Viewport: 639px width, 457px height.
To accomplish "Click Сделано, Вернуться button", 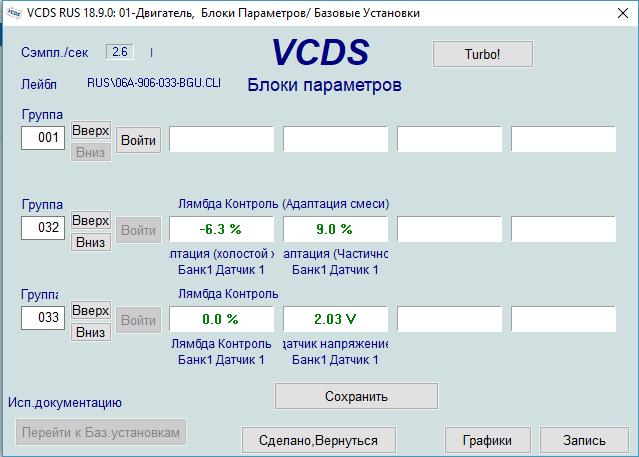I will tap(319, 440).
